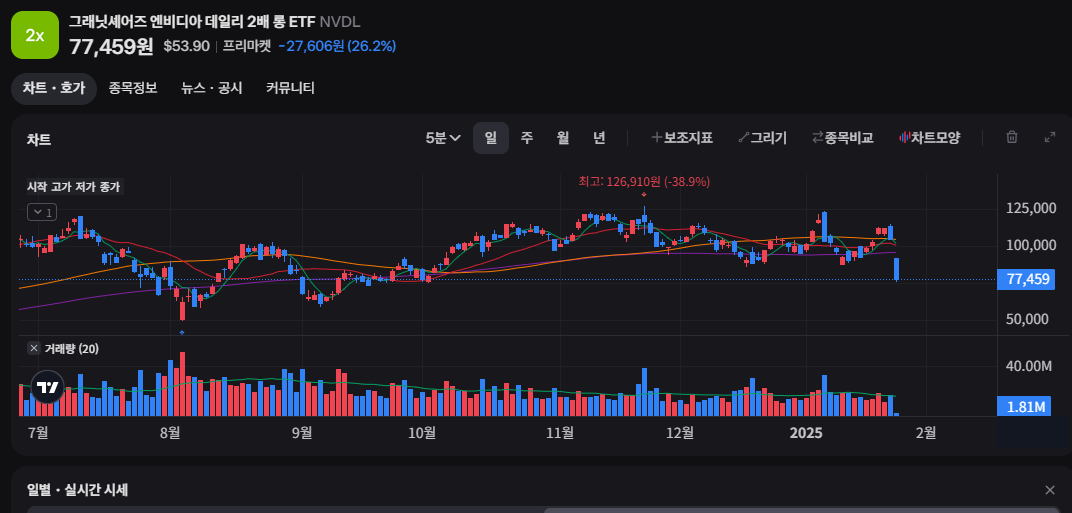Click the 일별 · 실시간 시세 heading
This screenshot has height=513, width=1072.
[x=77, y=490]
